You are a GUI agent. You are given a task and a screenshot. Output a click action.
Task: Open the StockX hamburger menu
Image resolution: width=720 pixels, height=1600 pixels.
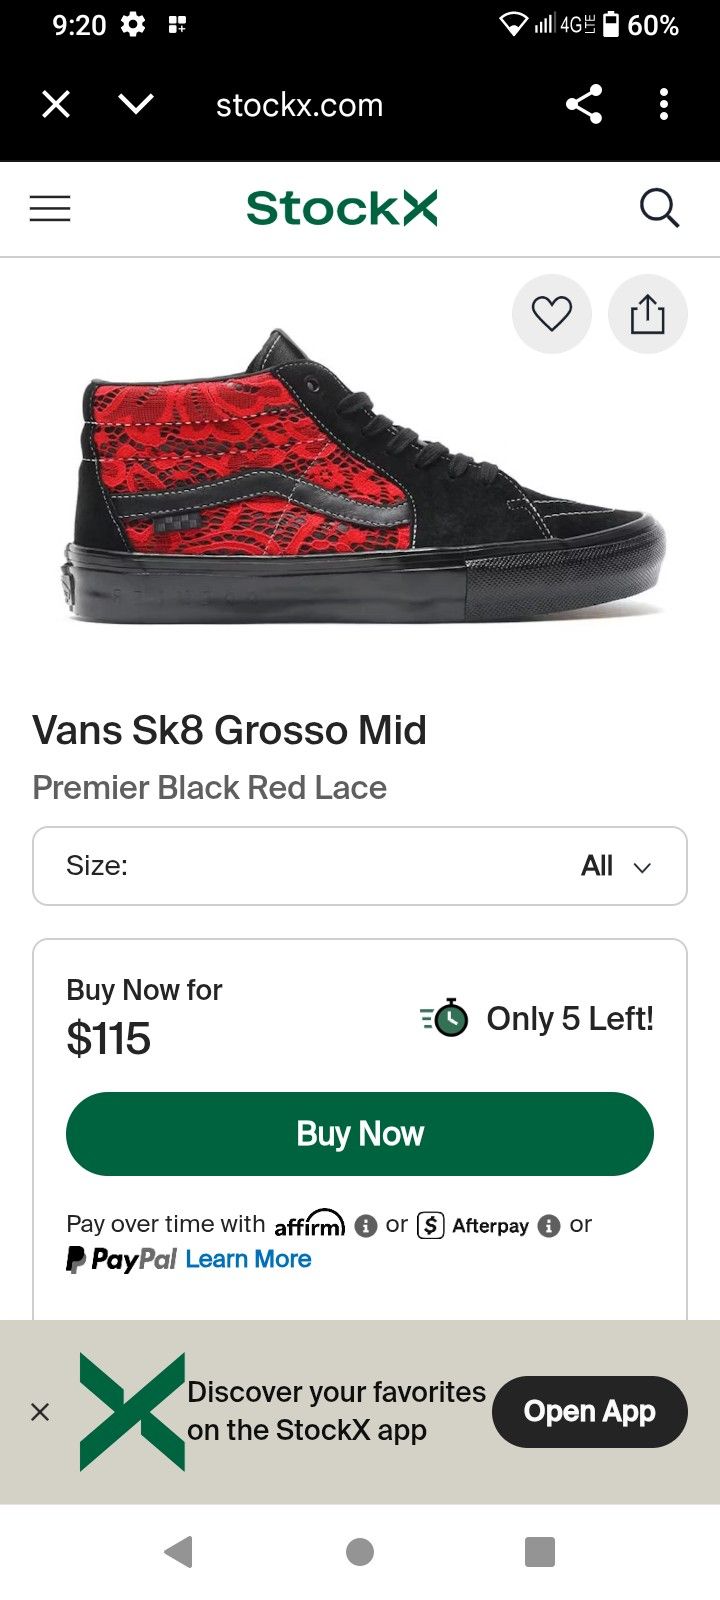tap(50, 208)
